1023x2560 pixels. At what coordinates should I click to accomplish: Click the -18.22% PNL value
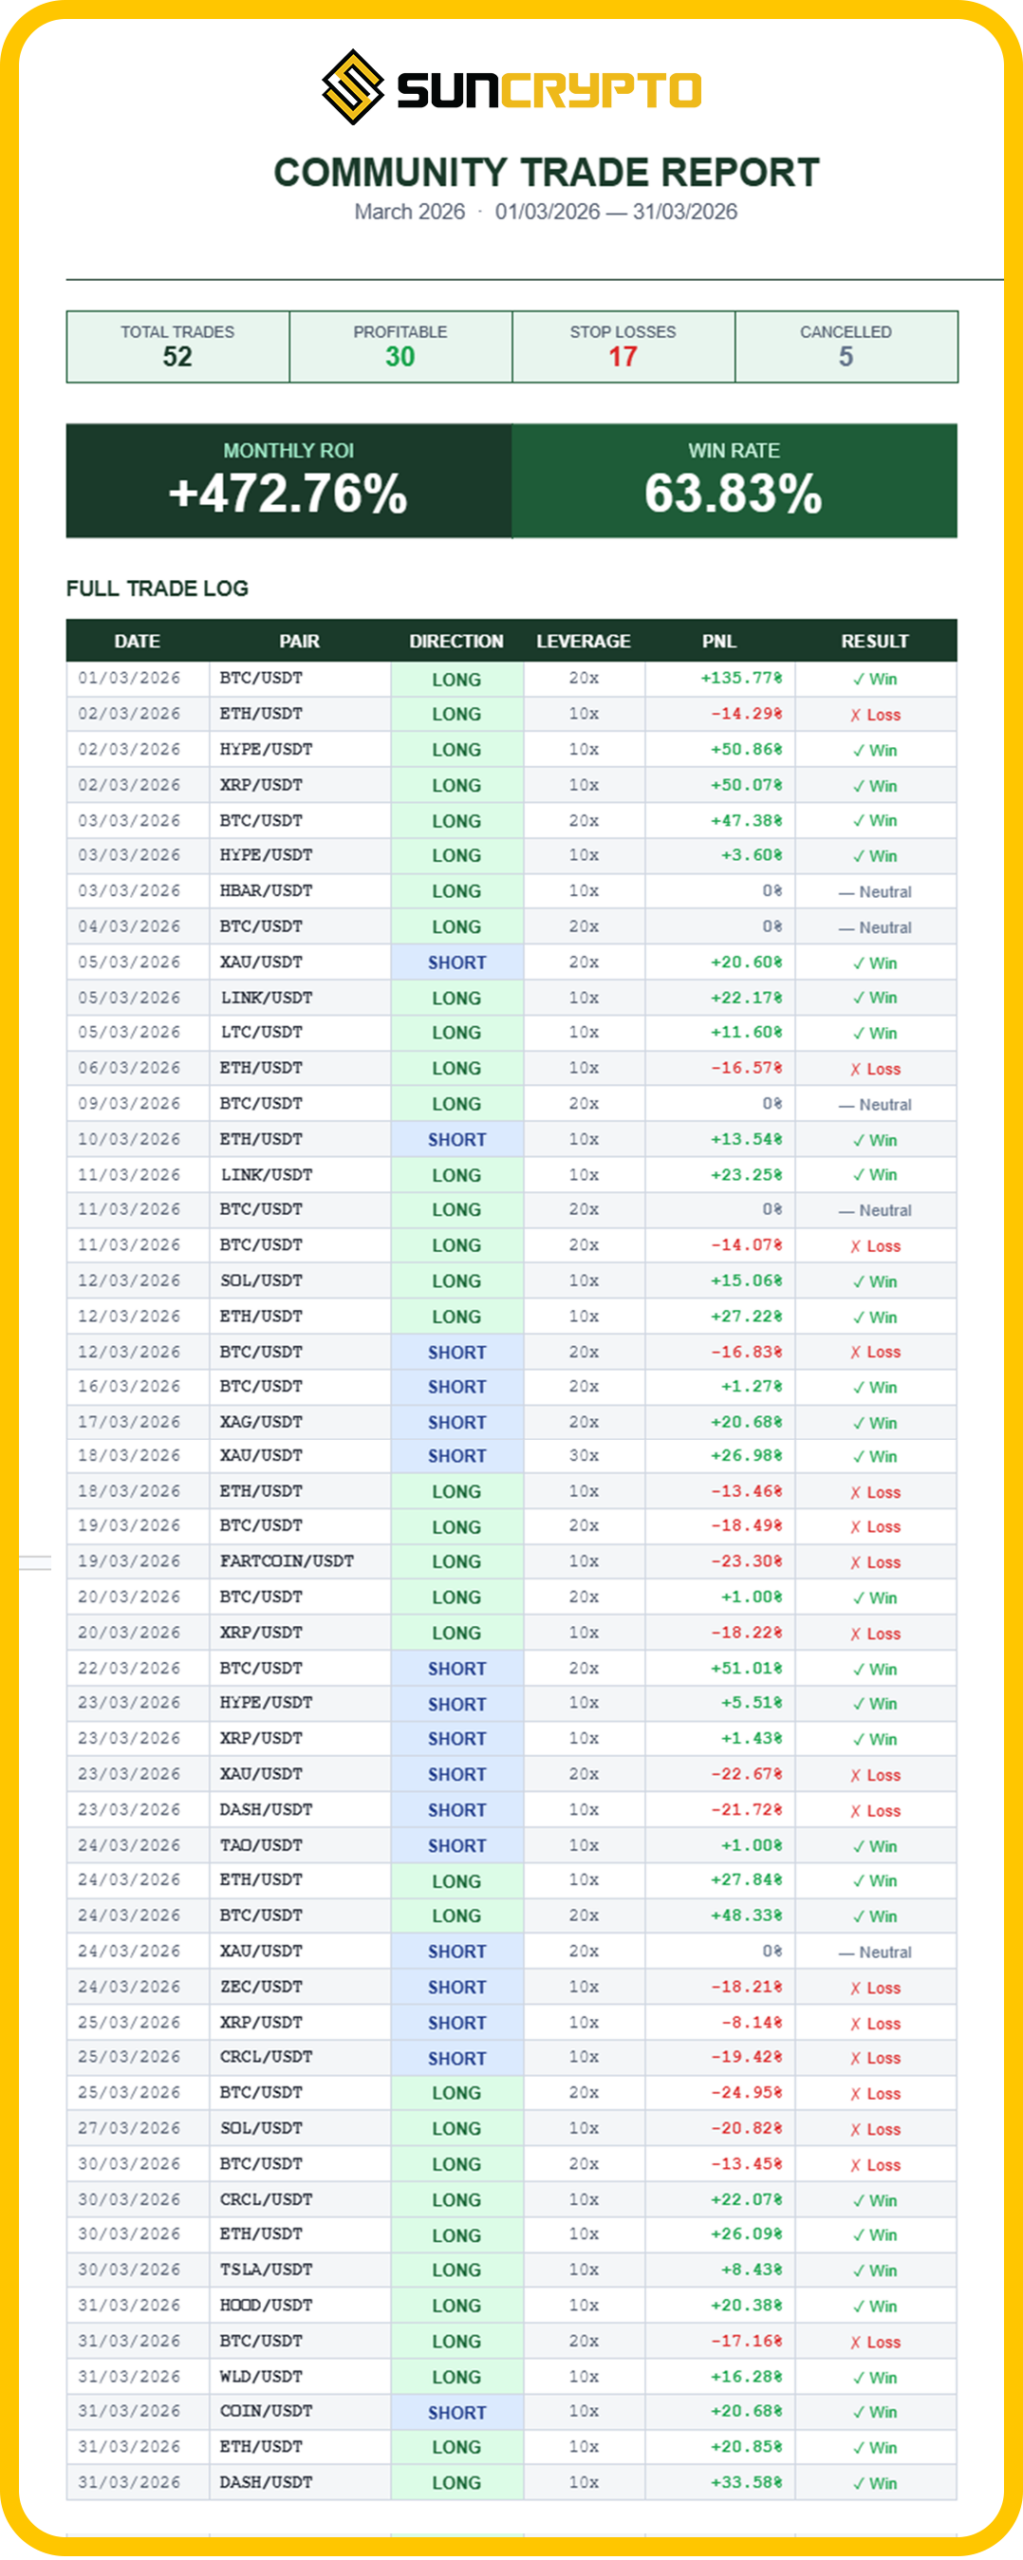tap(746, 1633)
